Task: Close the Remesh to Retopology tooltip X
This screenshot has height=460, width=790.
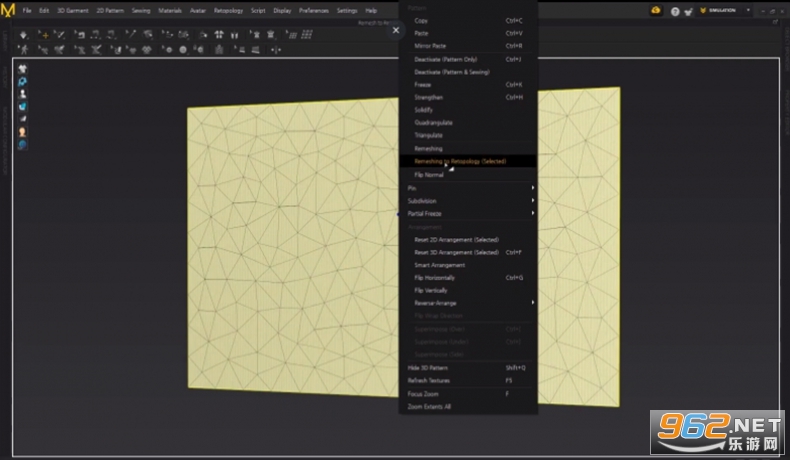Action: 396,30
